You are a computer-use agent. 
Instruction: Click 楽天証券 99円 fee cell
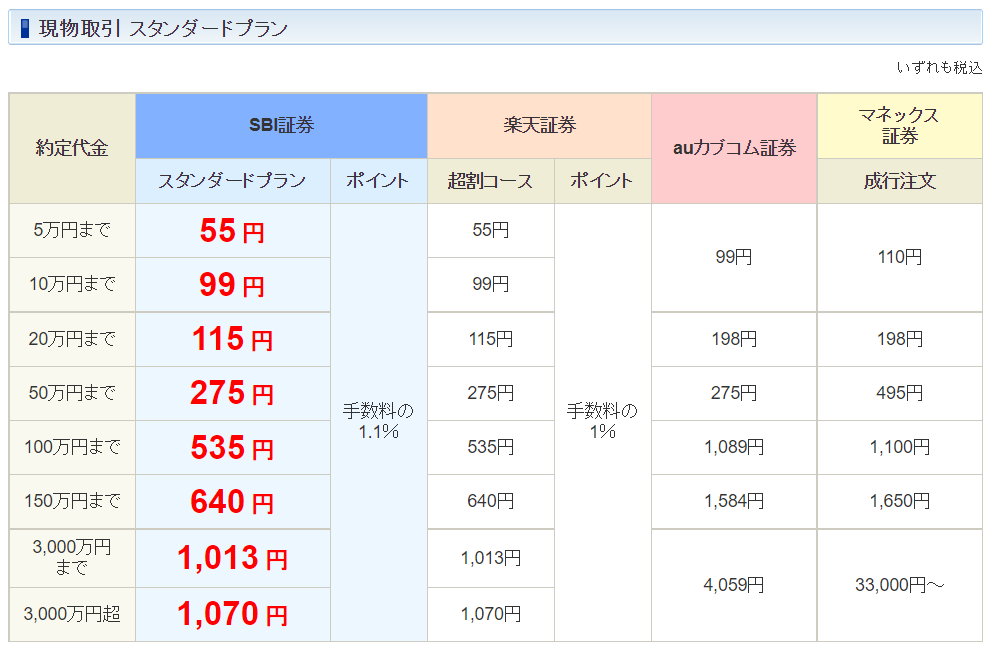tap(490, 284)
